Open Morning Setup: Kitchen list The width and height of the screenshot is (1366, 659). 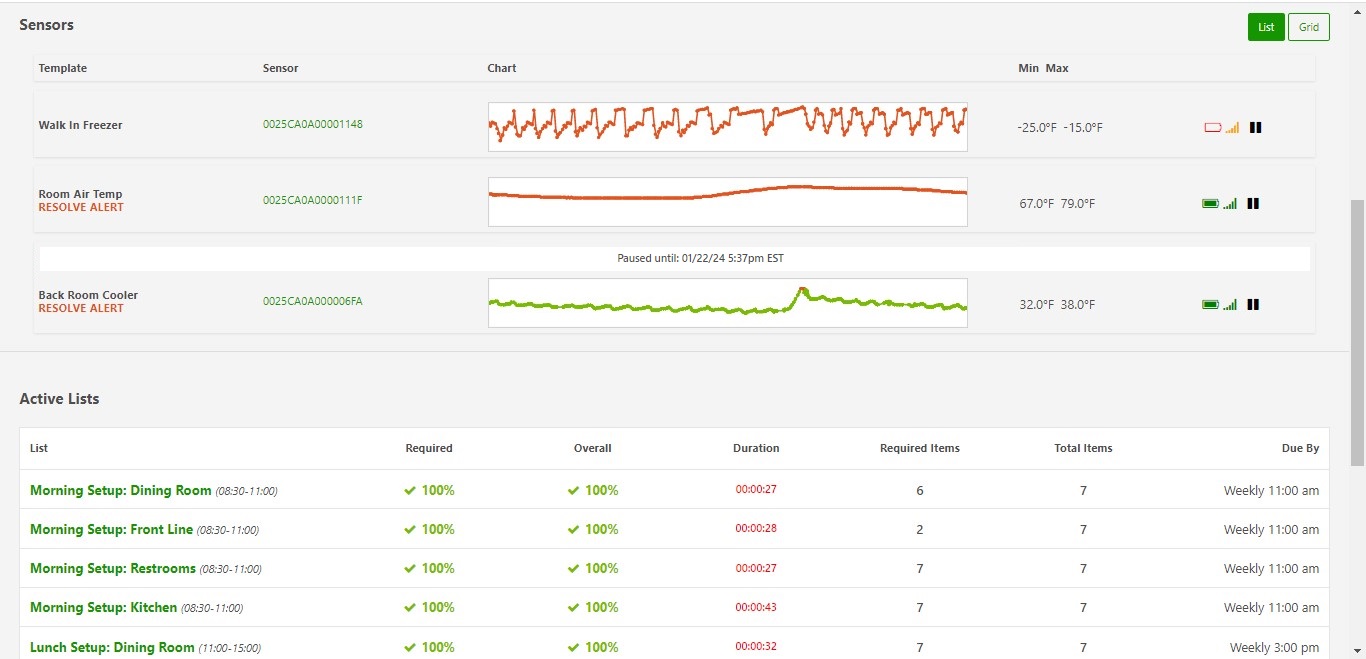(x=103, y=608)
